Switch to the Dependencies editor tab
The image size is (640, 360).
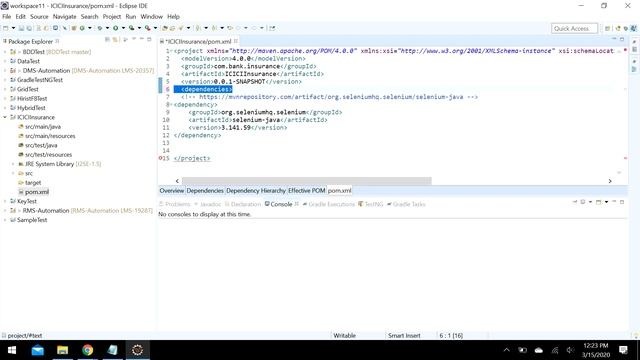pos(205,191)
